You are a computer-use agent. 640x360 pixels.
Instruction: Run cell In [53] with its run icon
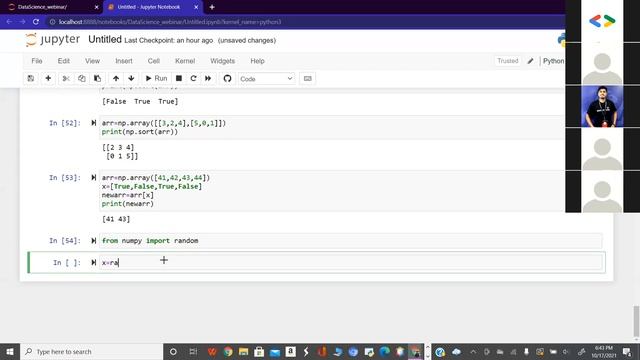[x=93, y=178]
